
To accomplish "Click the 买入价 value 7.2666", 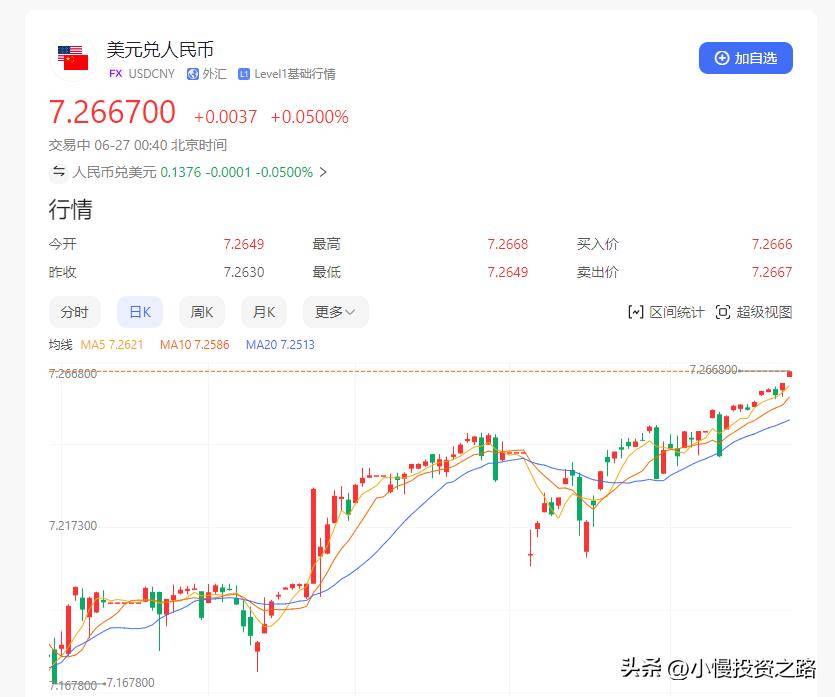I will coord(772,244).
